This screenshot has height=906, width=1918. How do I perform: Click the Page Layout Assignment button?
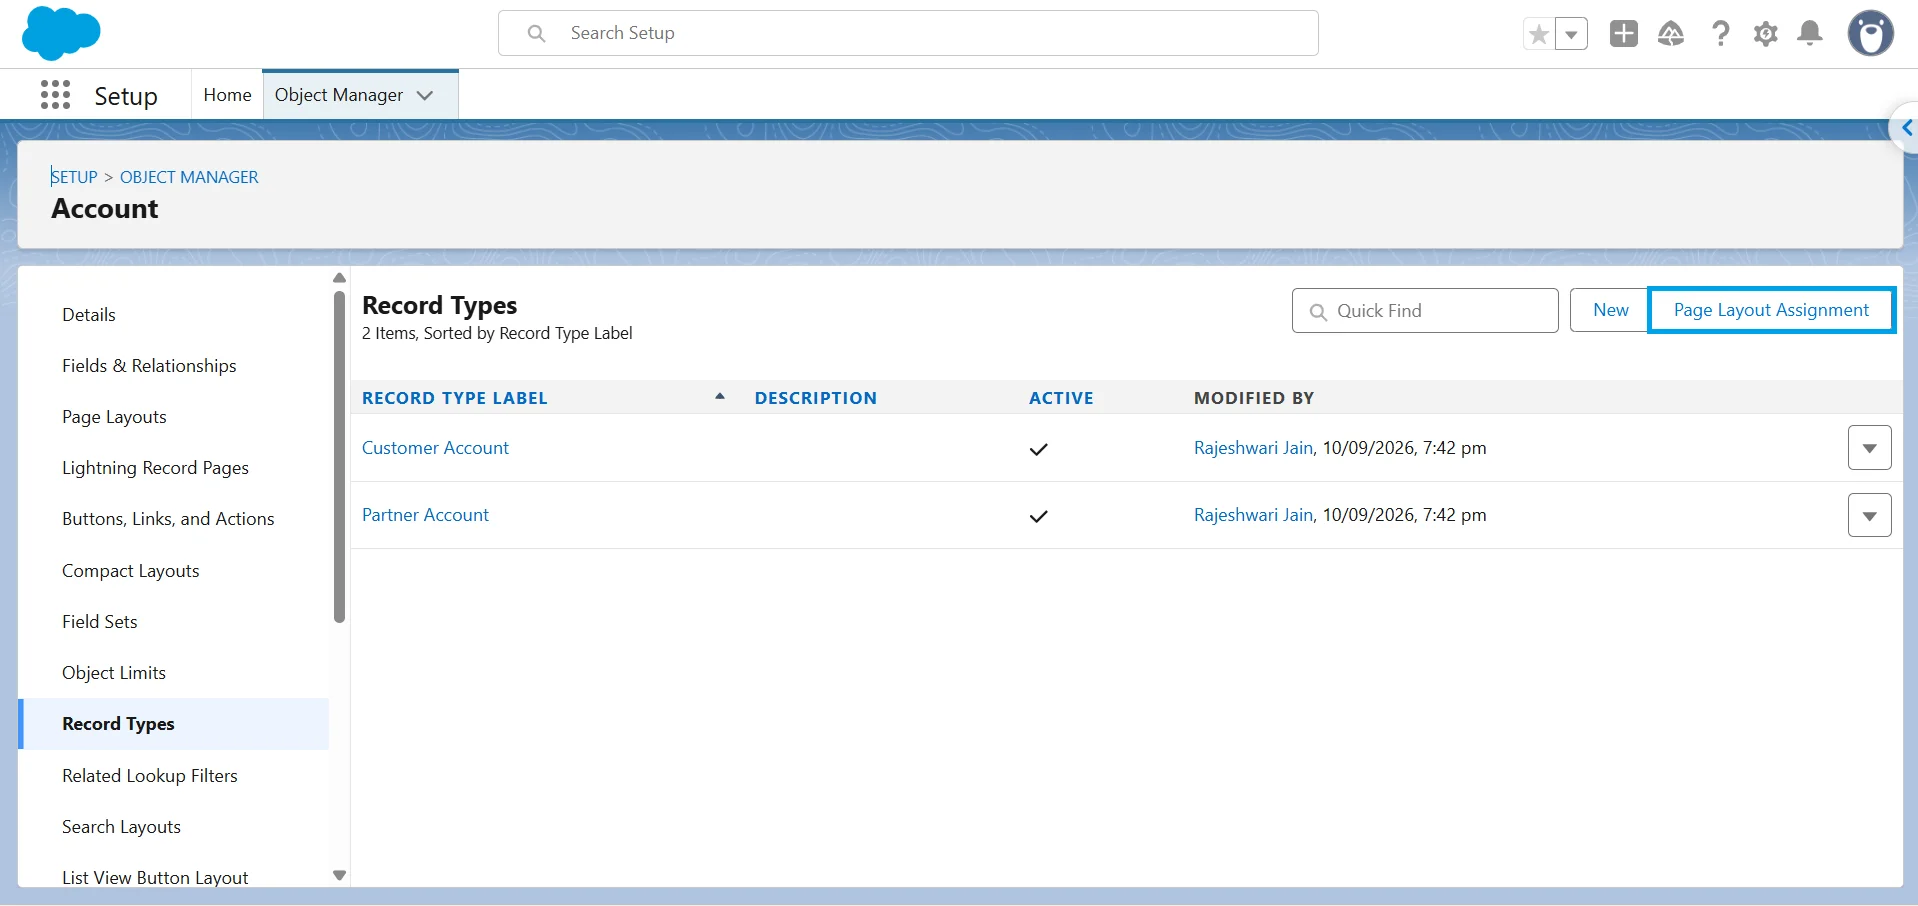tap(1771, 310)
